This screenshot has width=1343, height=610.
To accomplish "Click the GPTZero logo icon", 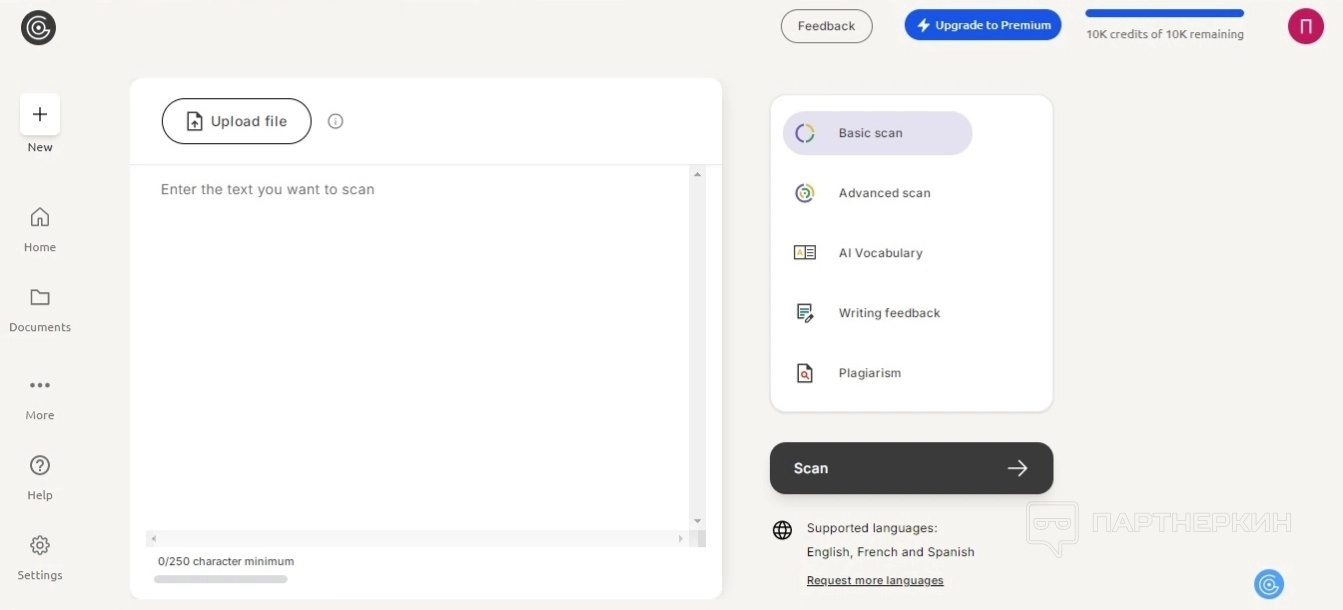I will (38, 28).
